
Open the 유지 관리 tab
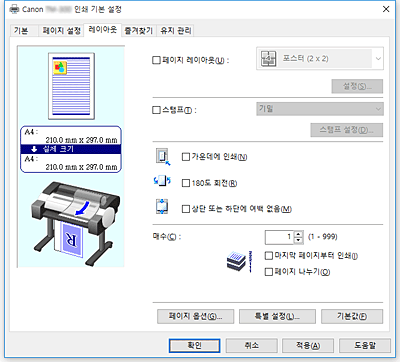point(176,31)
